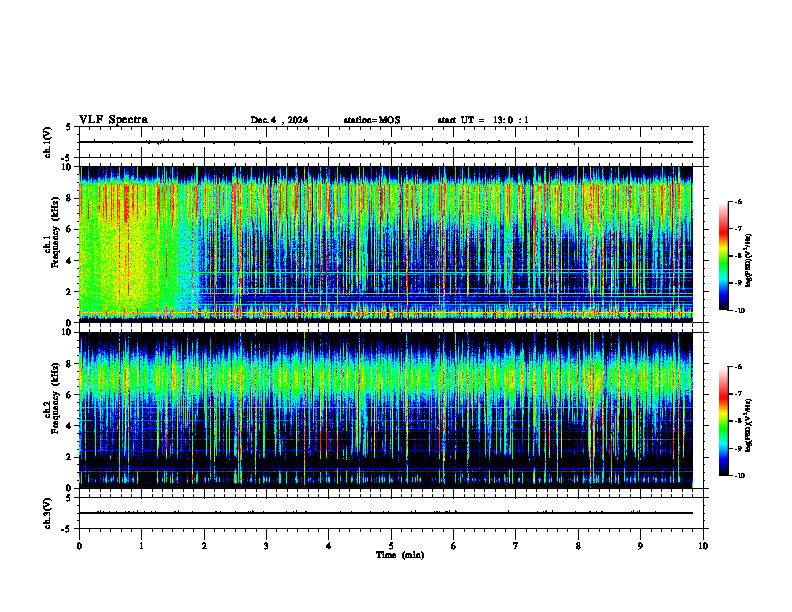This screenshot has width=792, height=612.
Task: Select the 'start UT = 13: 0 : 1' text
Action: (483, 120)
